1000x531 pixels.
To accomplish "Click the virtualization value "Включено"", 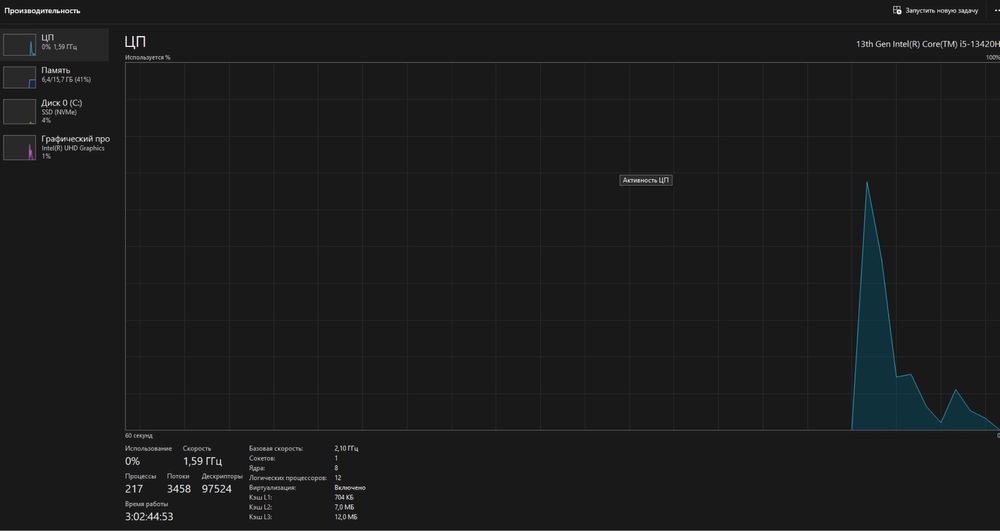I will coord(349,488).
